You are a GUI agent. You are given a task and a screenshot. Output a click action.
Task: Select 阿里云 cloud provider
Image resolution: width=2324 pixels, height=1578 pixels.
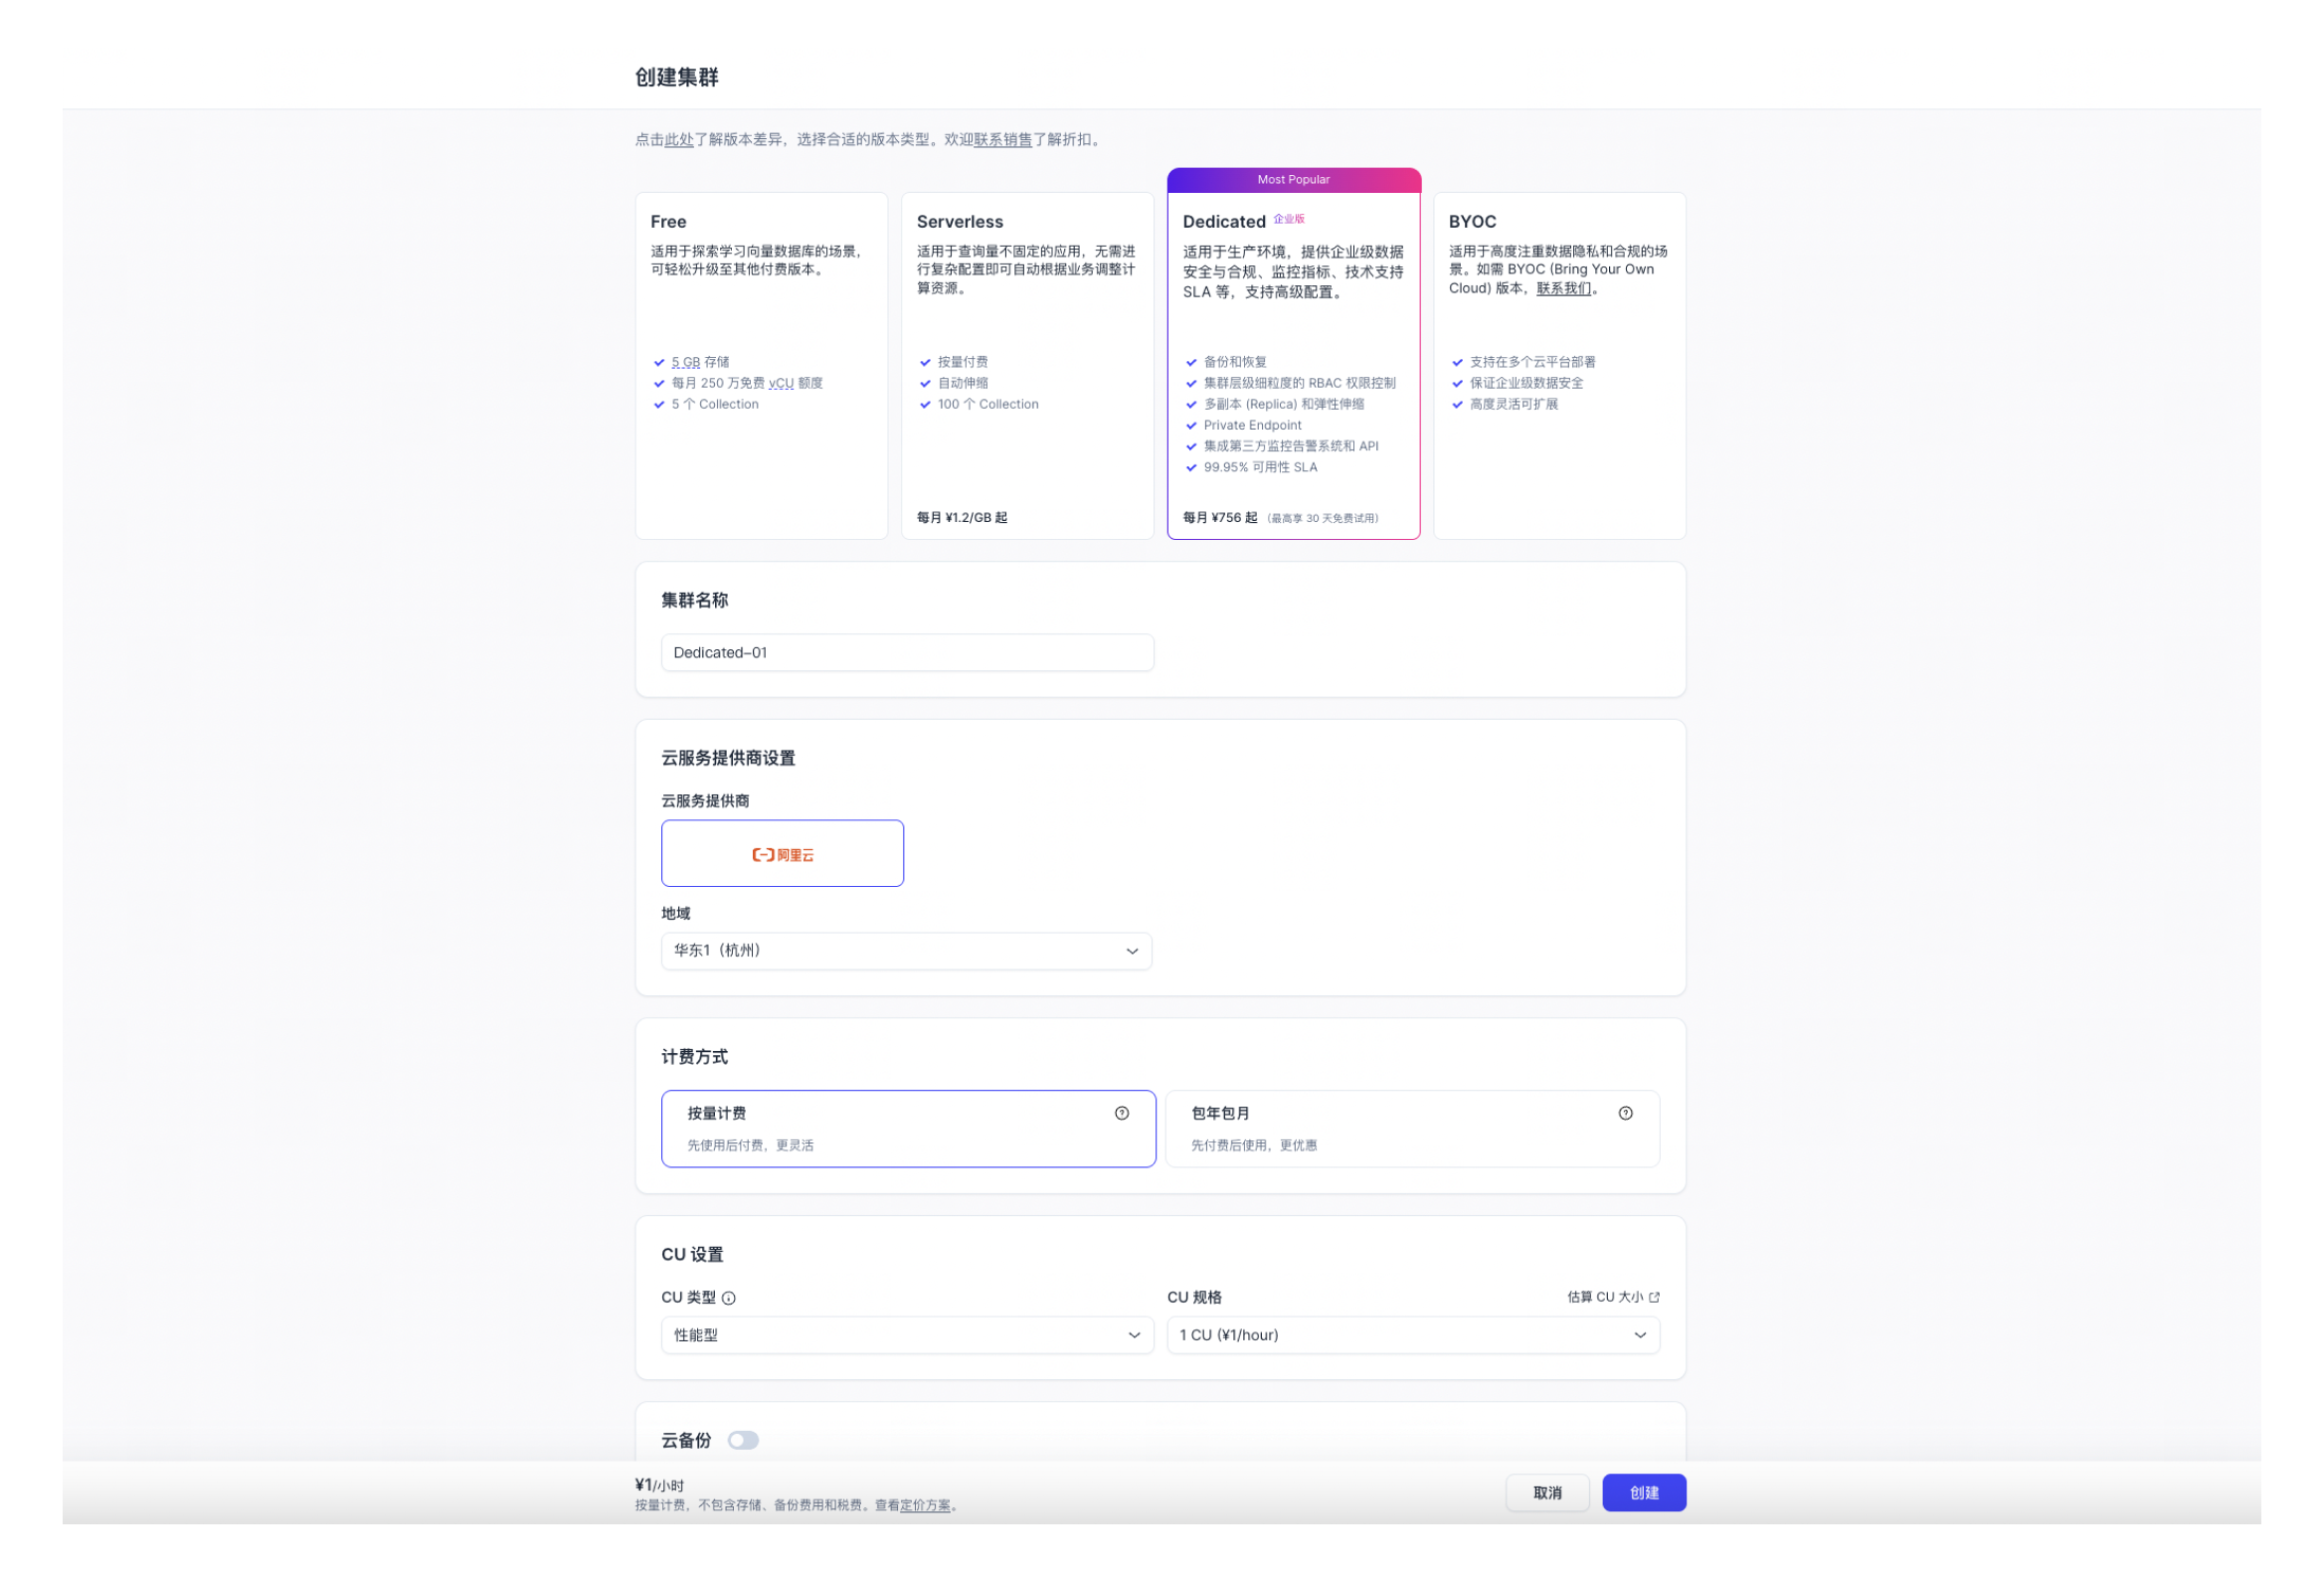782,854
